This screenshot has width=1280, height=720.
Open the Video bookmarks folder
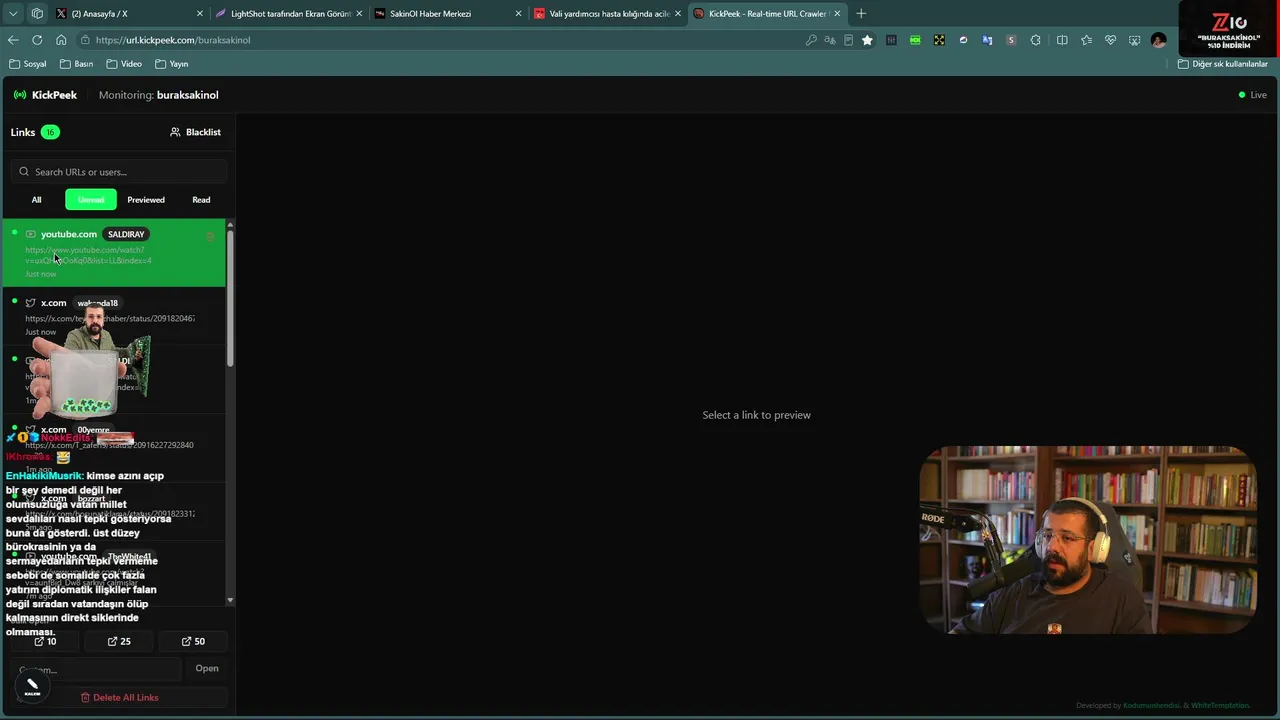[124, 64]
